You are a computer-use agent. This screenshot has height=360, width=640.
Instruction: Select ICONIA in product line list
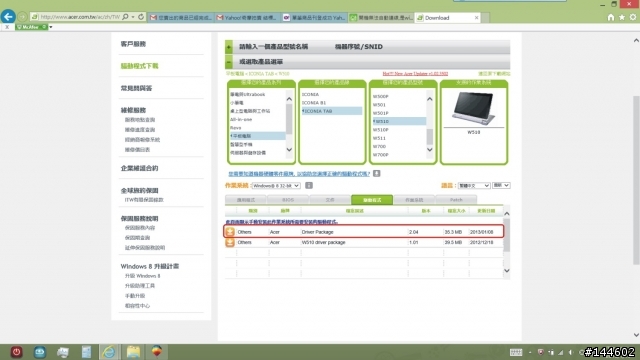pos(311,94)
